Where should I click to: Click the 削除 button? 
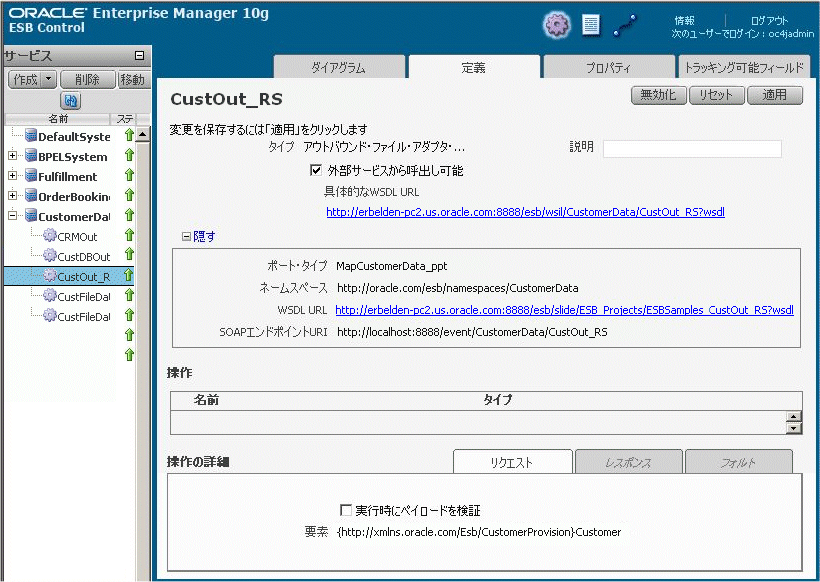click(87, 79)
